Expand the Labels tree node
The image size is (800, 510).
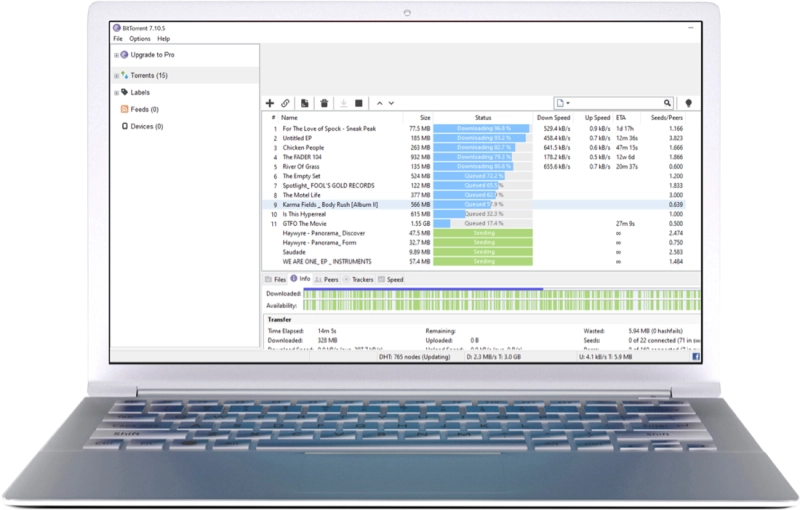[116, 93]
